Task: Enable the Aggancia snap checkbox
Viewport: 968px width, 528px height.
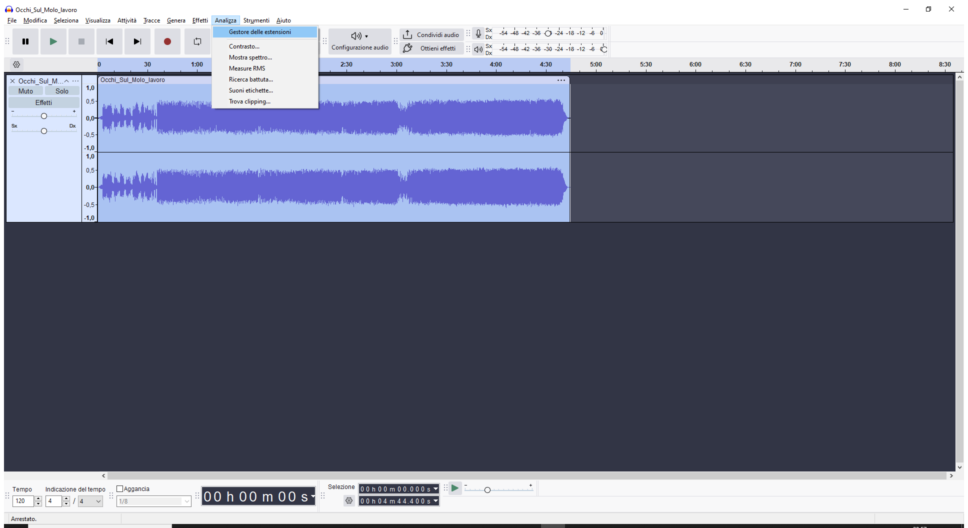Action: pyautogui.click(x=120, y=488)
